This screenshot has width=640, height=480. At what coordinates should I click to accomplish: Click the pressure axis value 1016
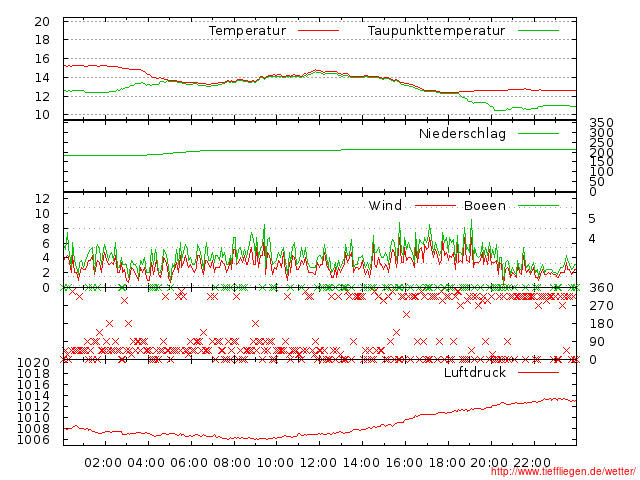point(33,385)
